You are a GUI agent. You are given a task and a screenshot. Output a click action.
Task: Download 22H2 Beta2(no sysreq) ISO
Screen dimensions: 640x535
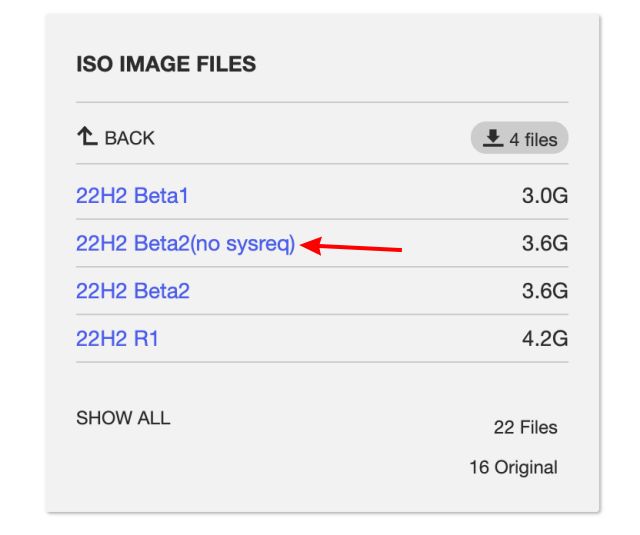tap(186, 244)
